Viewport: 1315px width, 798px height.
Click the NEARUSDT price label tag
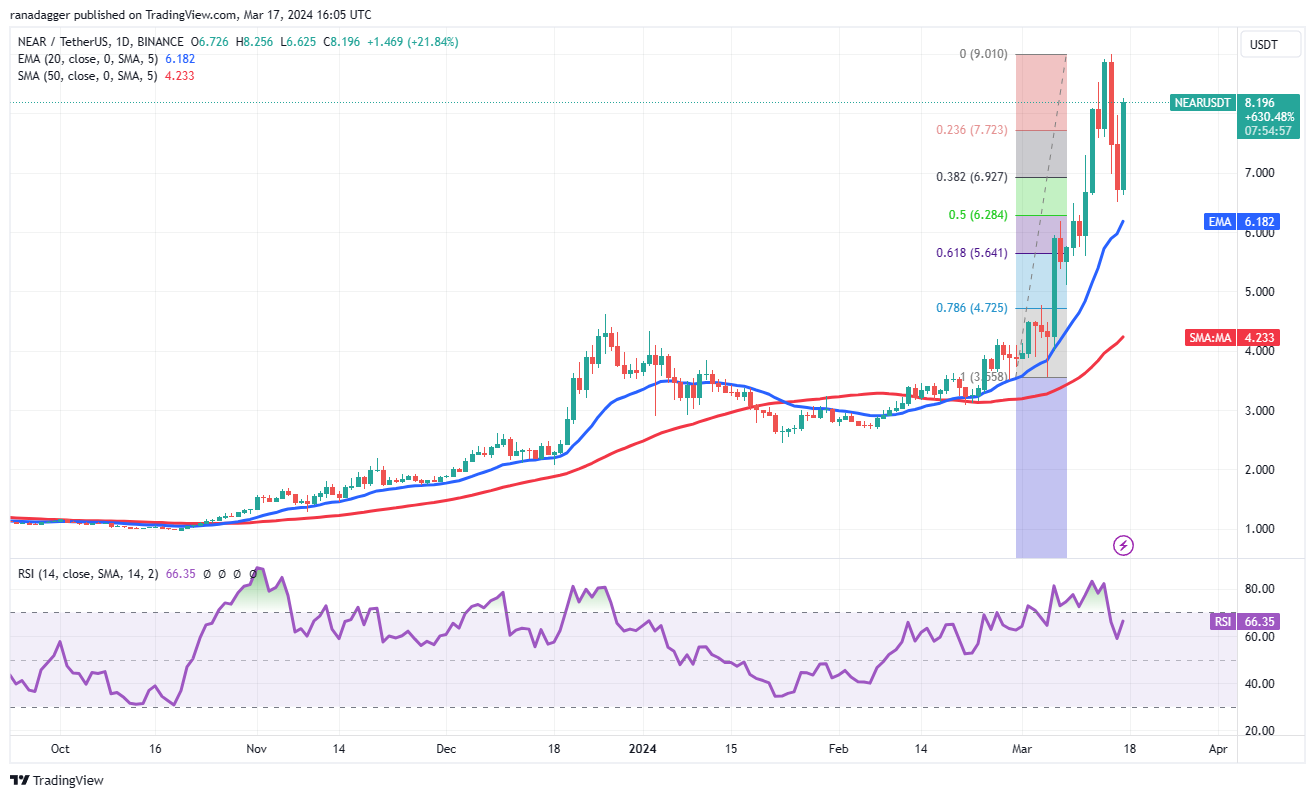tap(1202, 102)
